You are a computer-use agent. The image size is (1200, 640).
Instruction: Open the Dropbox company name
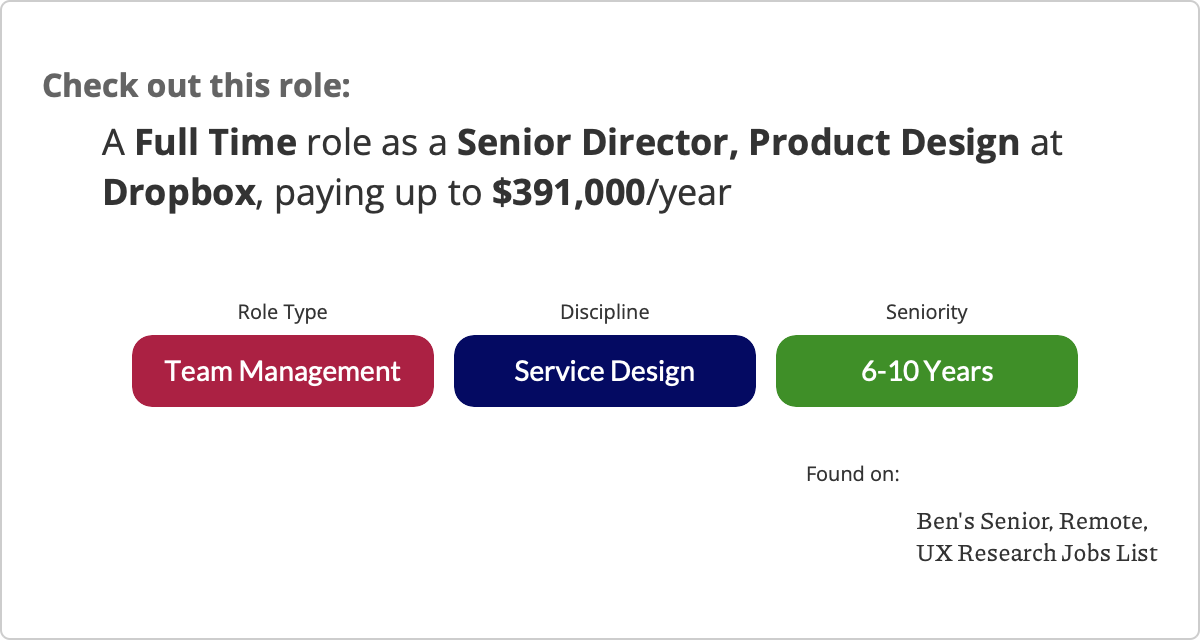pos(179,192)
